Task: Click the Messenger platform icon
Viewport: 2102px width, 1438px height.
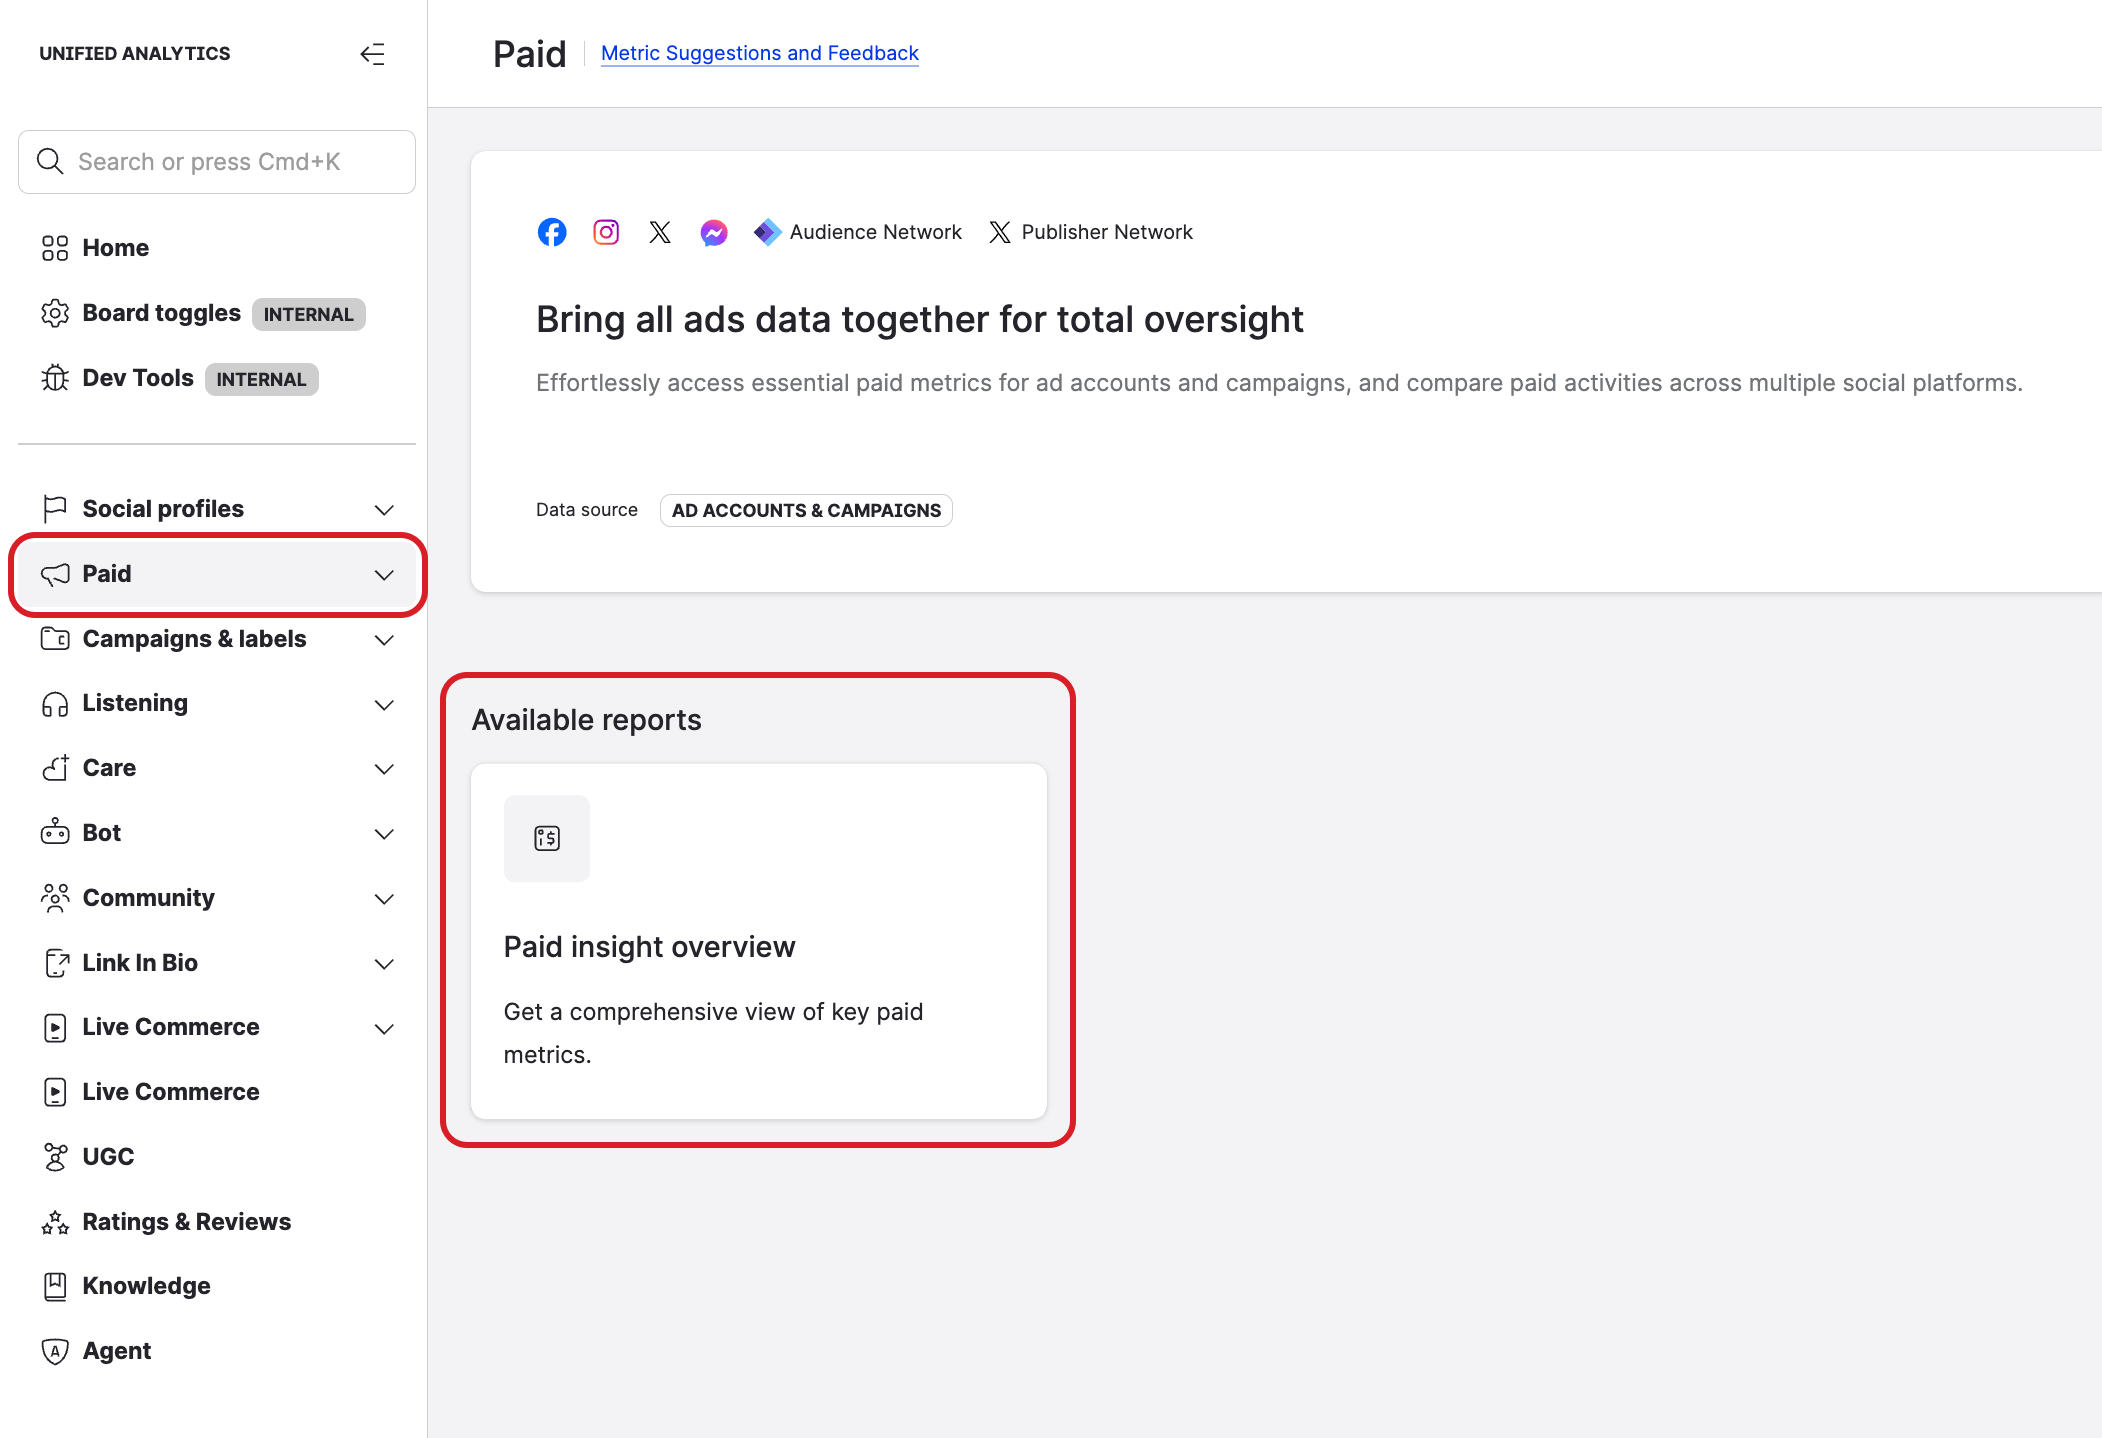Action: (713, 231)
